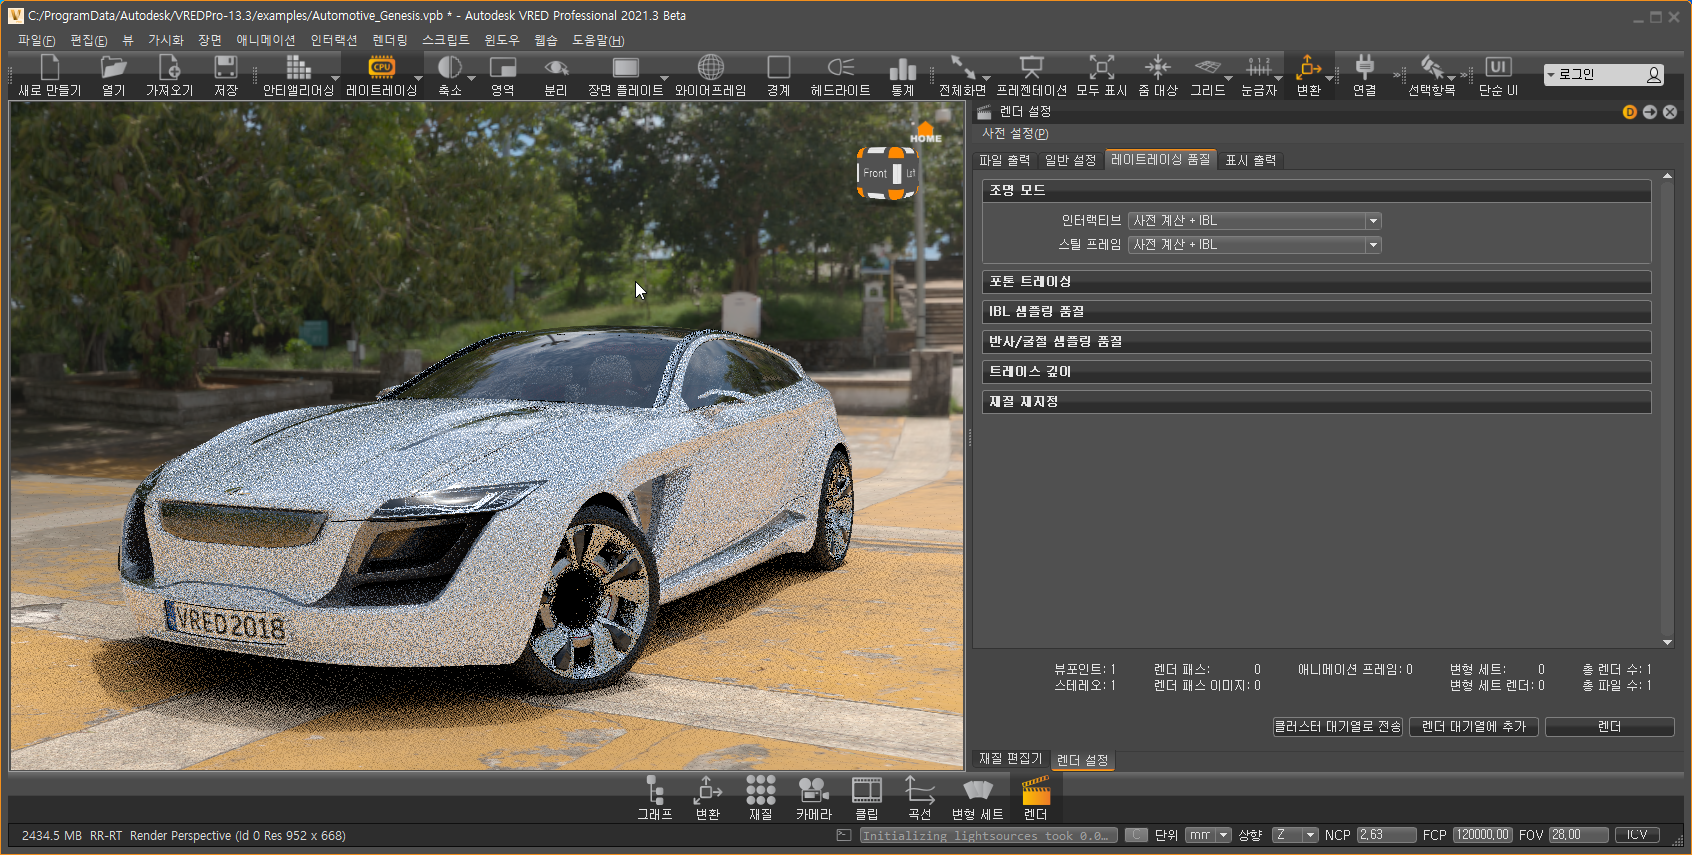Viewport: 1692px width, 855px height.
Task: Open the 인터랙티브 lighting mode dropdown
Action: coord(1254,221)
